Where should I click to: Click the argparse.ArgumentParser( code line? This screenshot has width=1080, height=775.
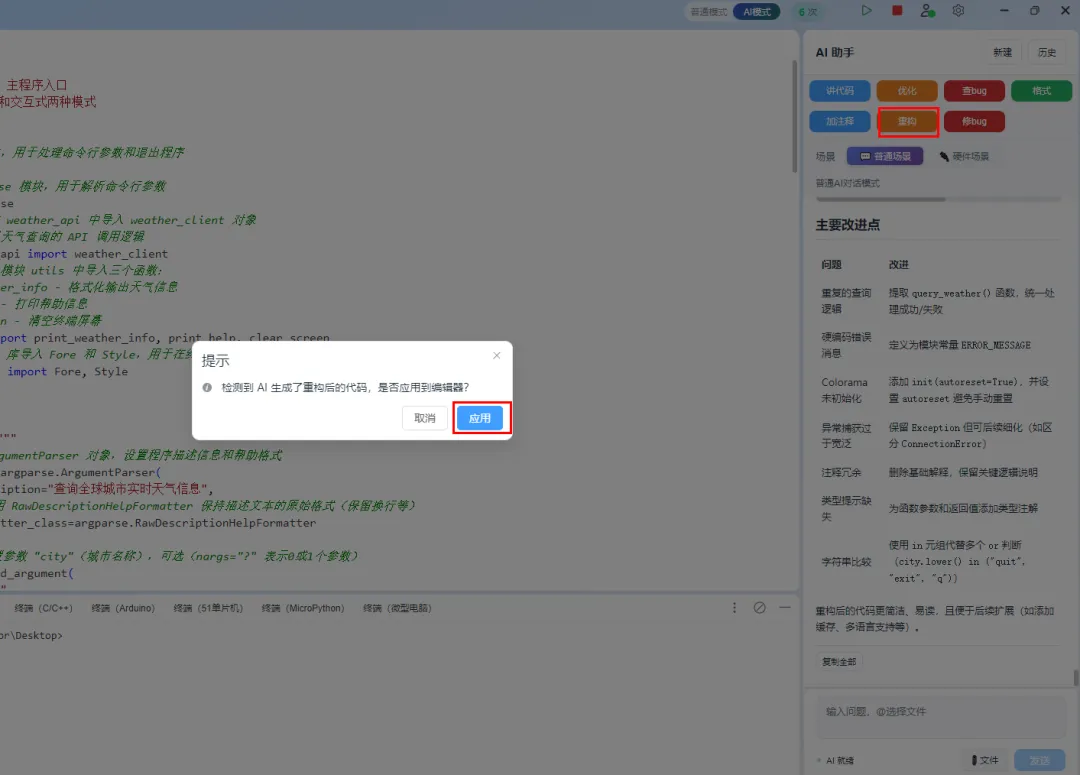[x=81, y=472]
